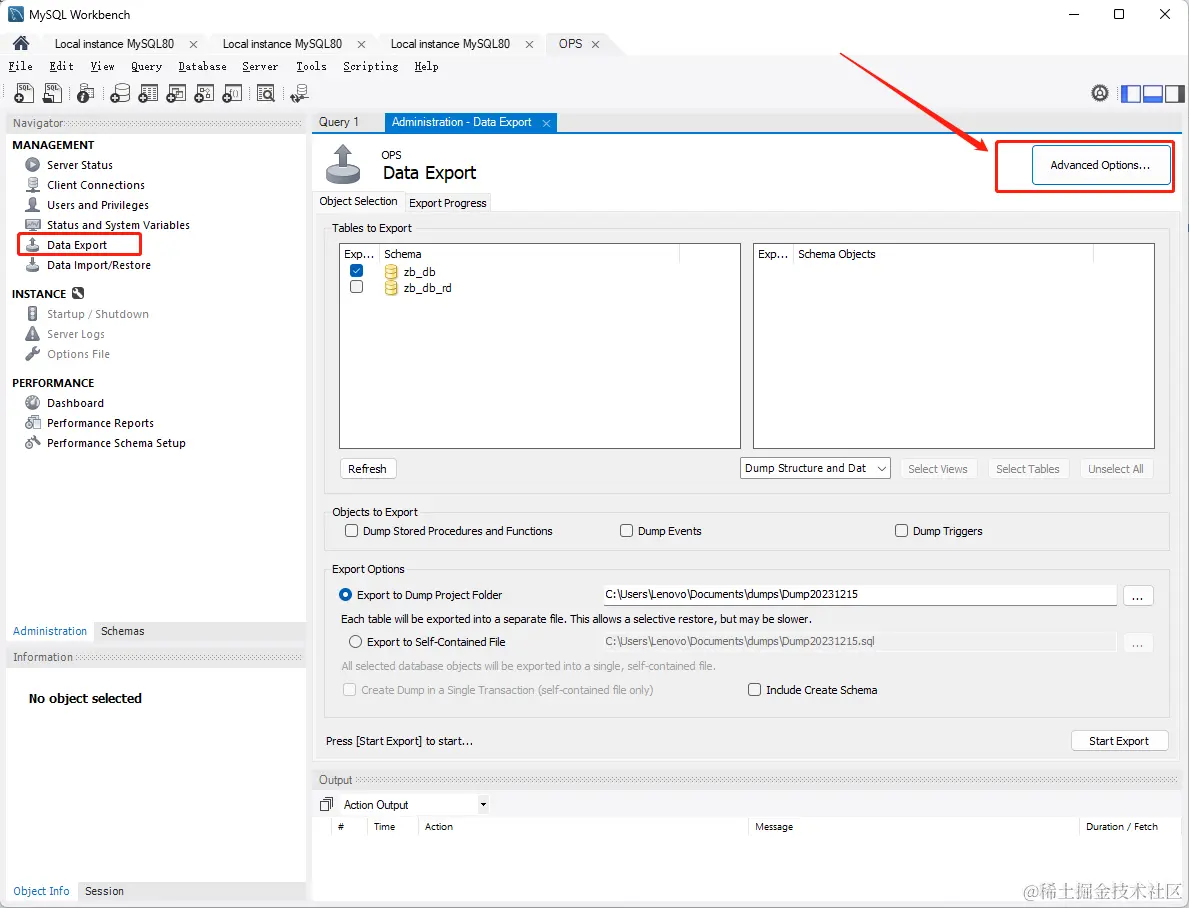
Task: Switch to the Session info tab
Action: (x=104, y=891)
